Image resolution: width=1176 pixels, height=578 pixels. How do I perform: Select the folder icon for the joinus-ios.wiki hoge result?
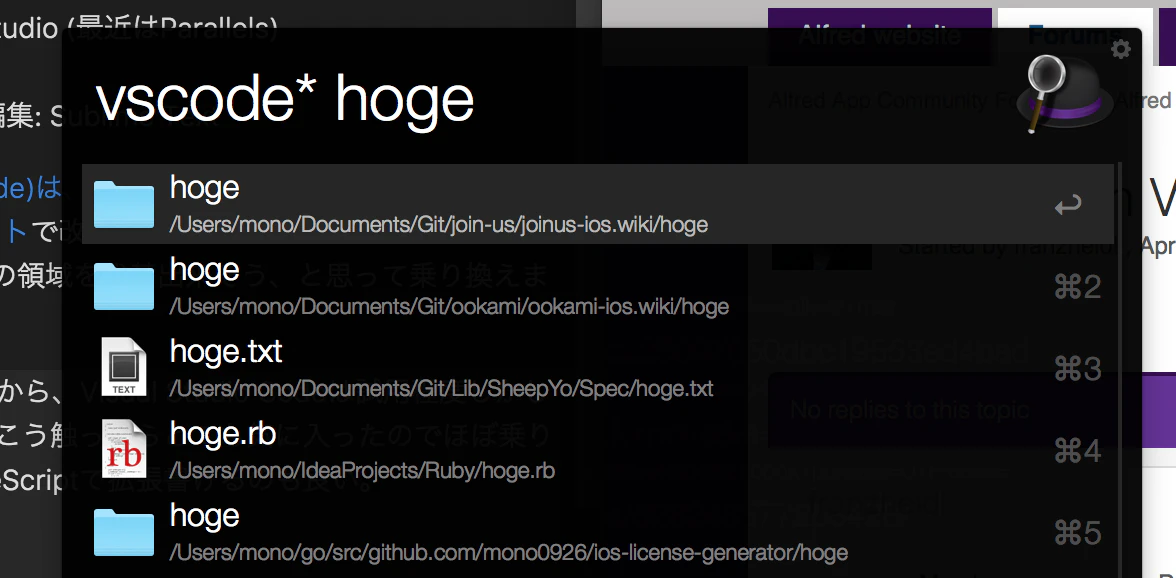tap(124, 204)
